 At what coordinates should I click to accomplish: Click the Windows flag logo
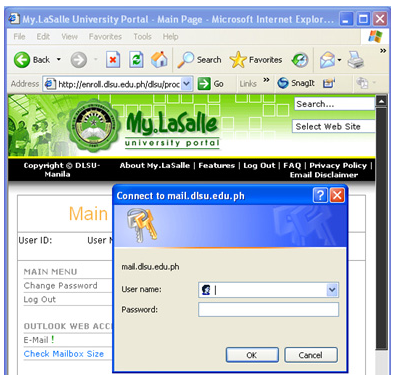click(x=375, y=36)
